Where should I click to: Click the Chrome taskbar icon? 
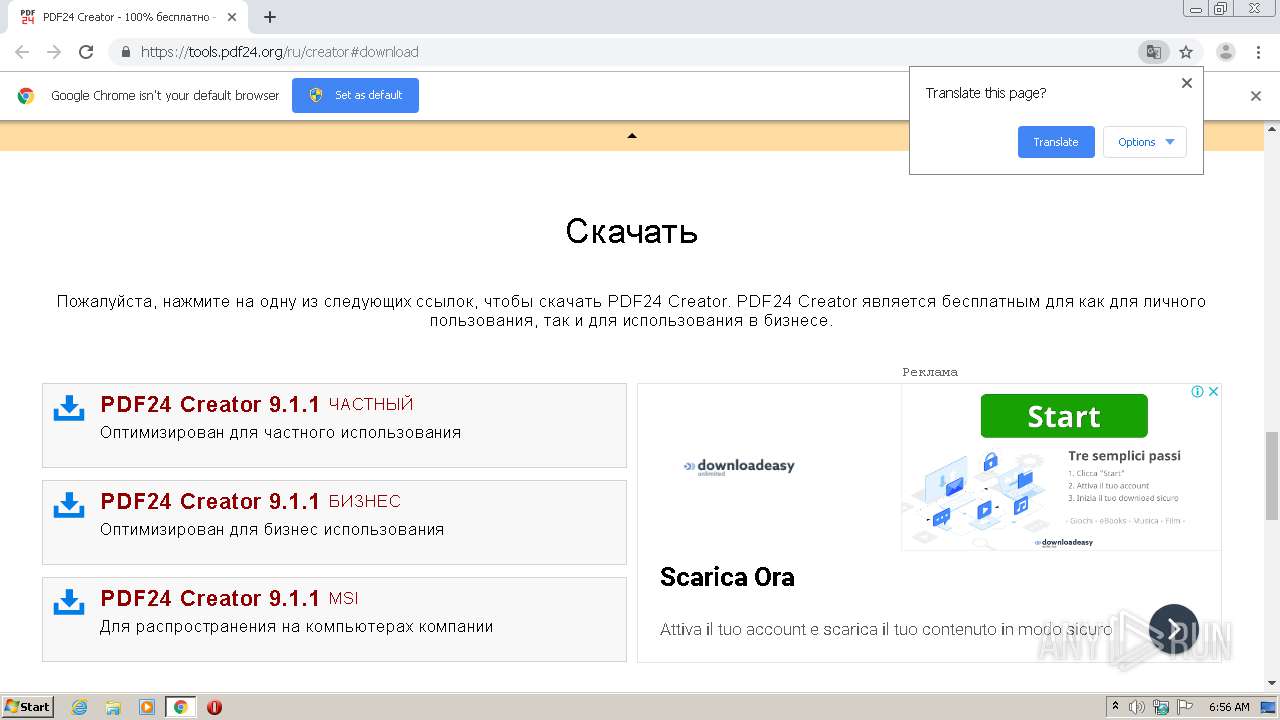click(x=180, y=707)
